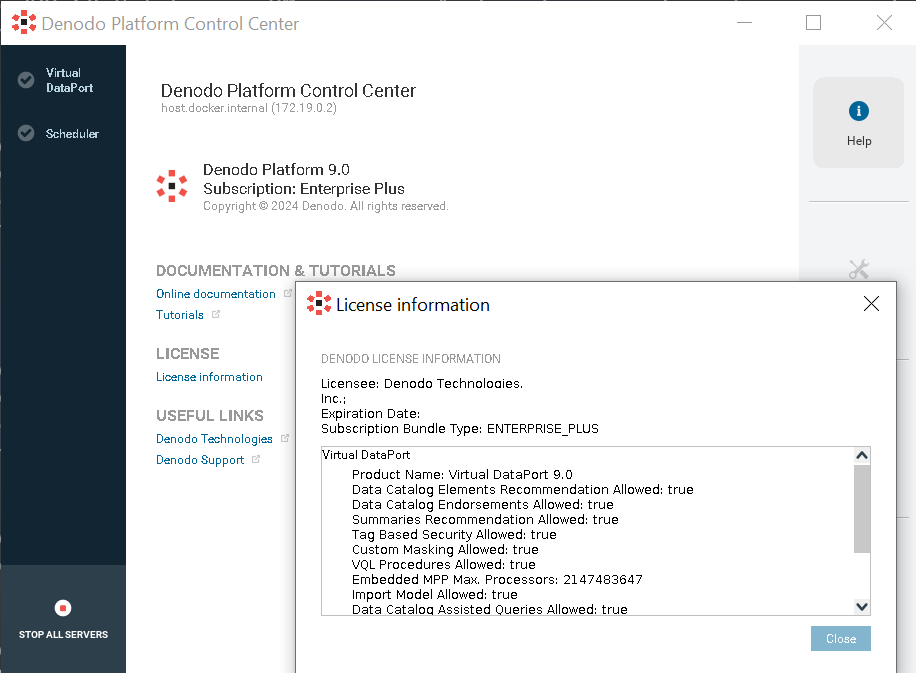Click 'Licensee: Denodo Technologies,' text

(422, 384)
